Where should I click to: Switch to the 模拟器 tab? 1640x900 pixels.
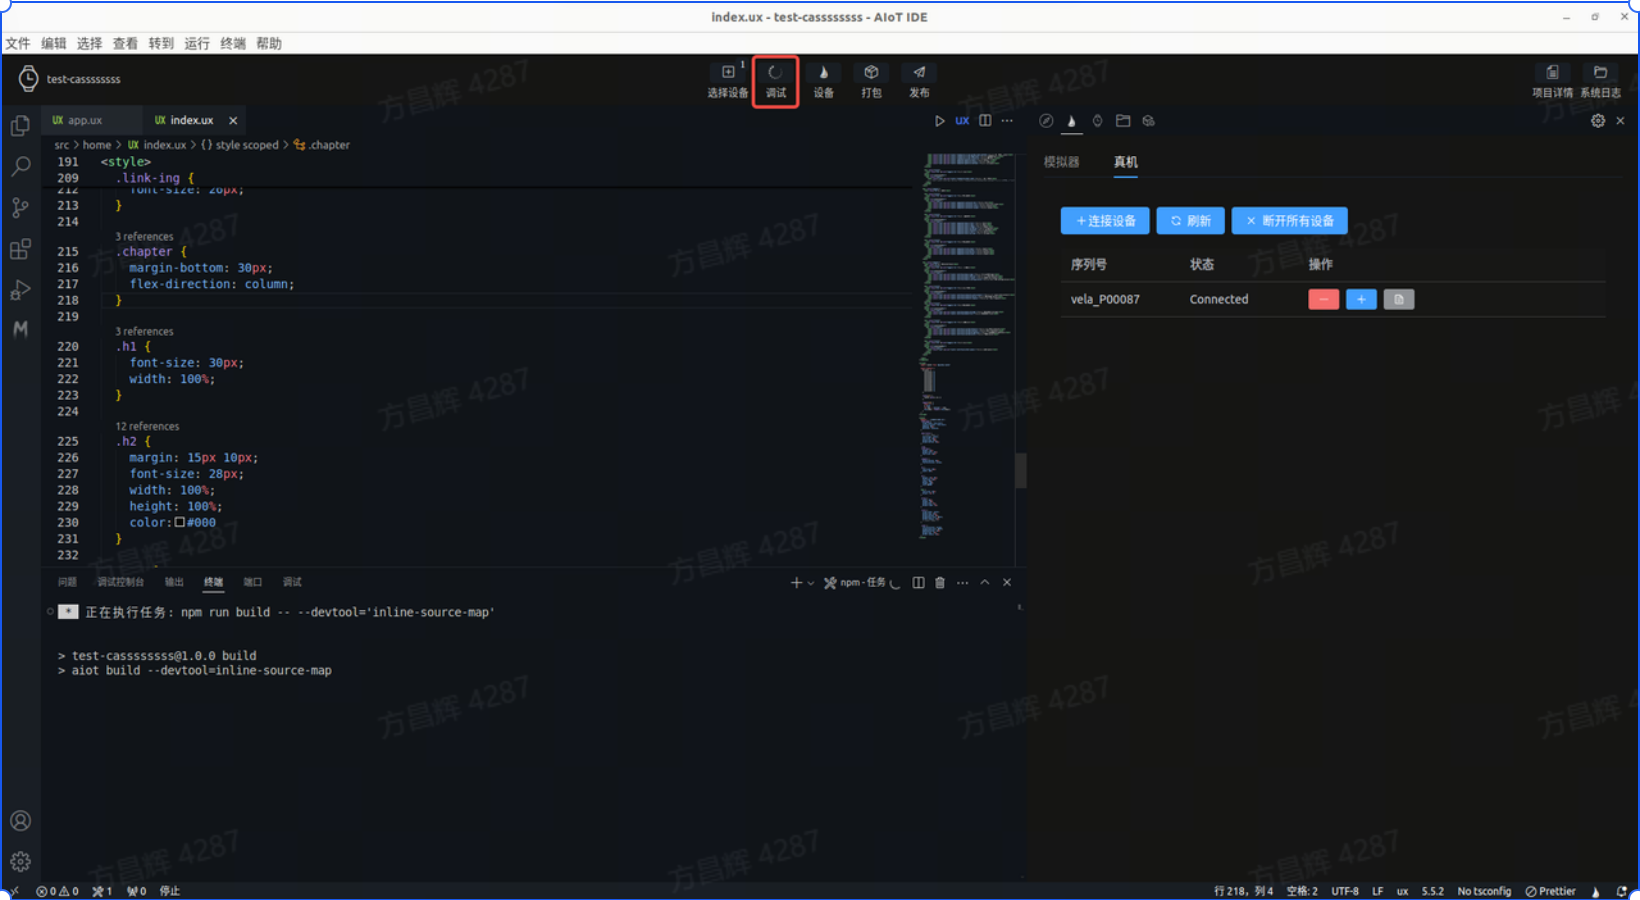point(1061,162)
